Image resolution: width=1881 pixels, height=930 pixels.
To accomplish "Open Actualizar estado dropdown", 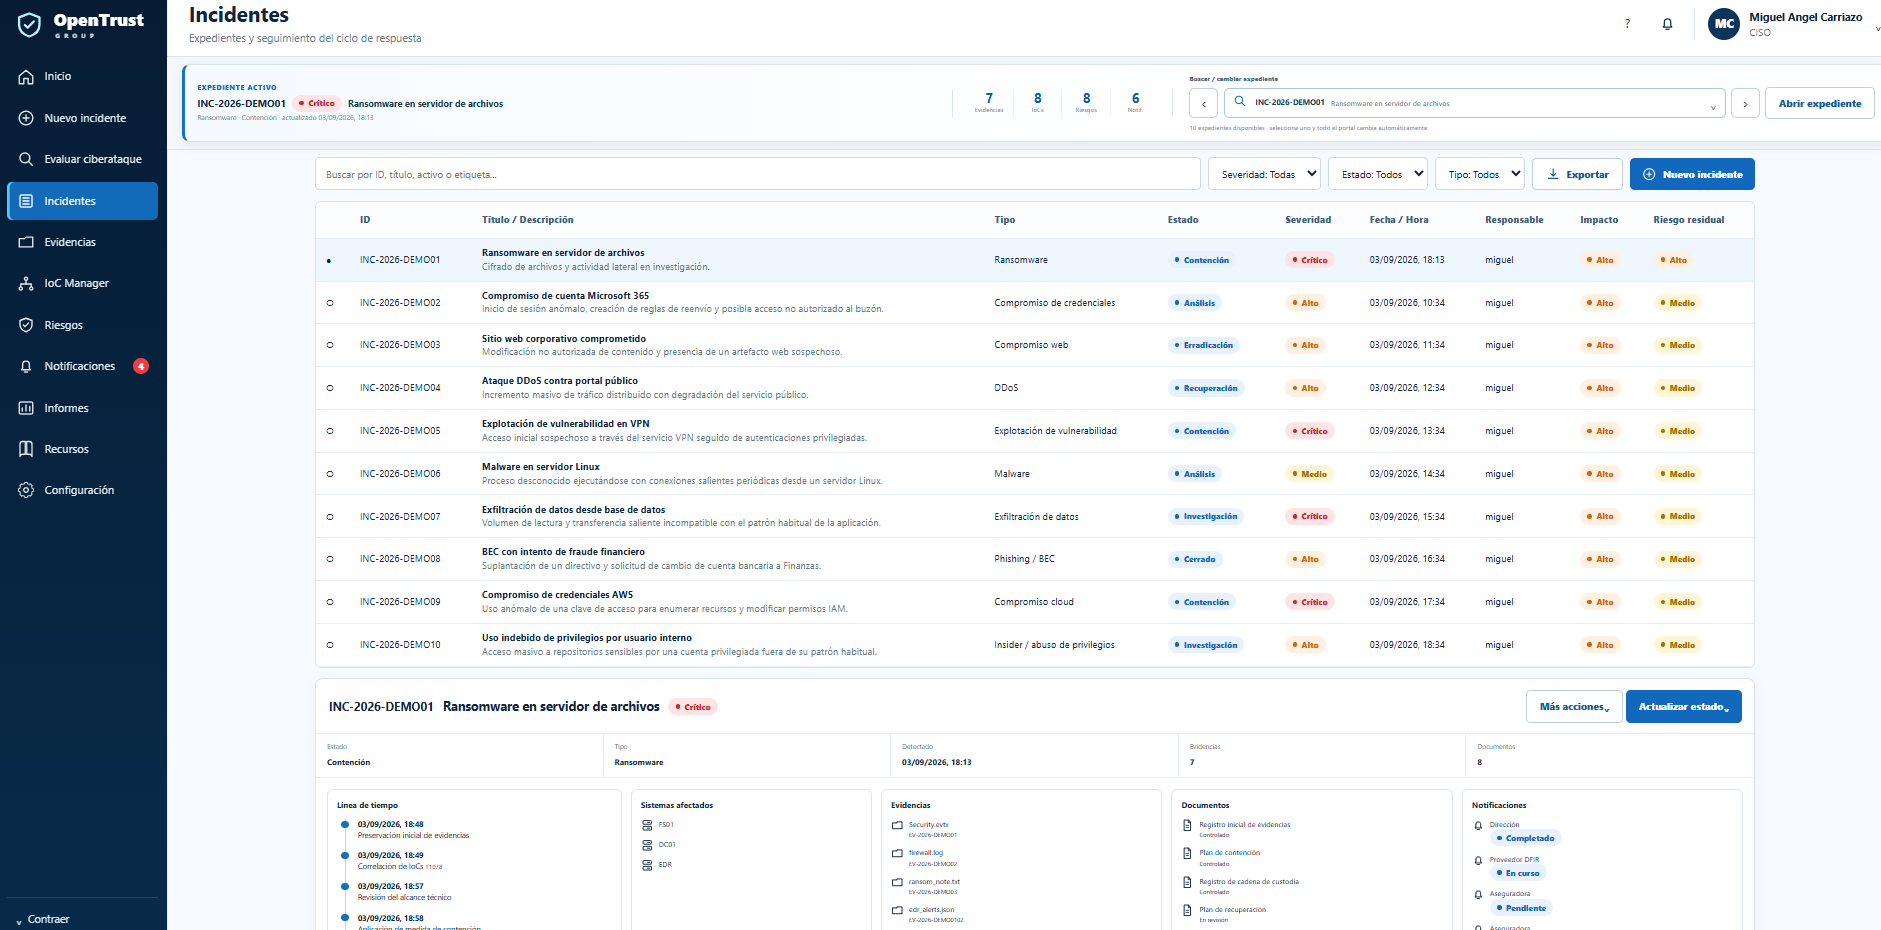I will click(x=1684, y=706).
